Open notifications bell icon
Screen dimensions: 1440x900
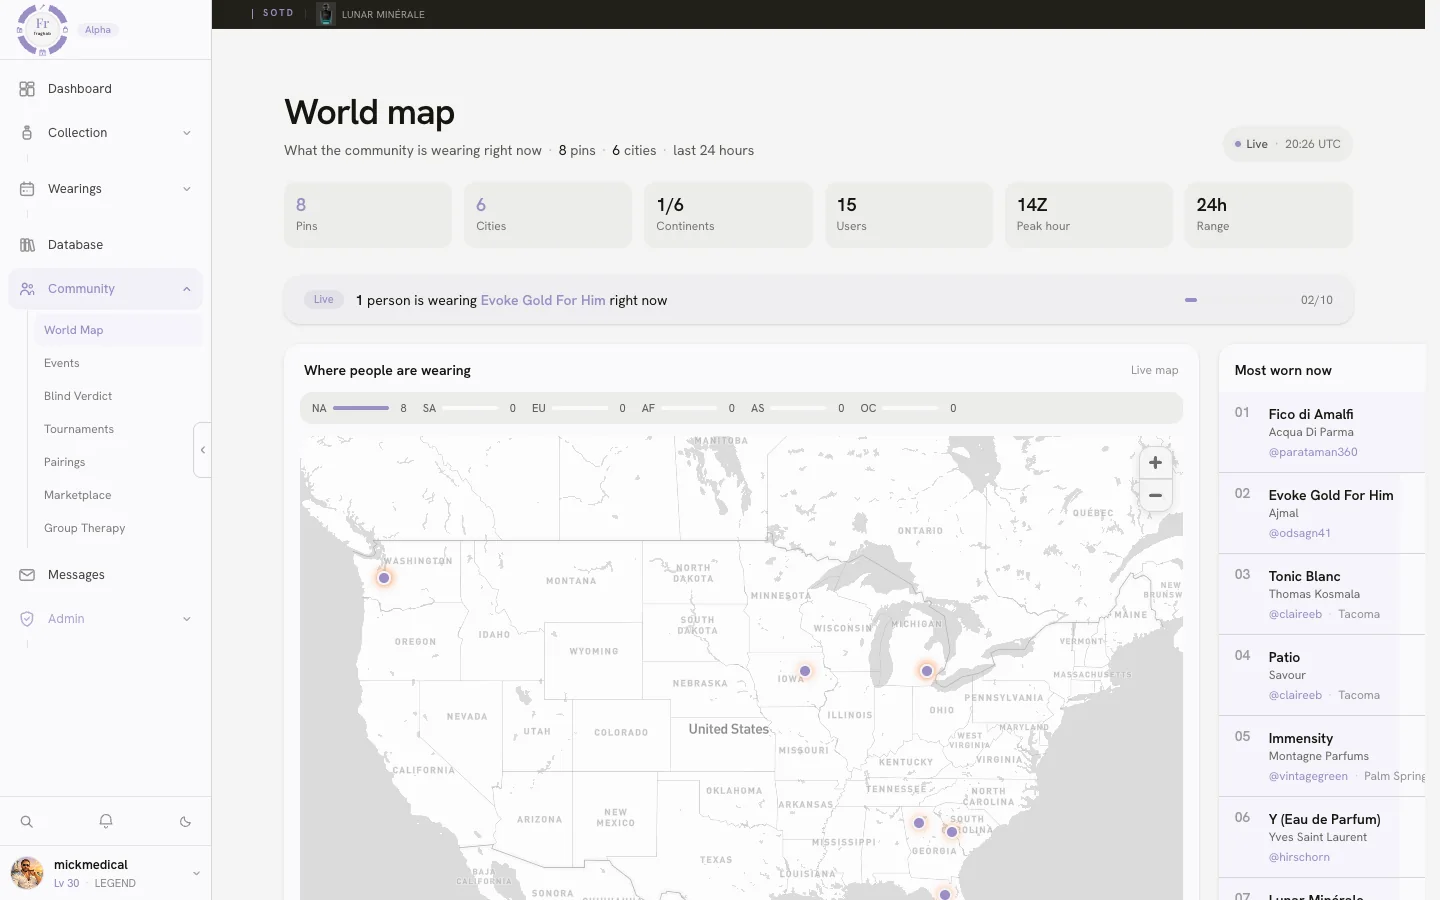pyautogui.click(x=106, y=822)
